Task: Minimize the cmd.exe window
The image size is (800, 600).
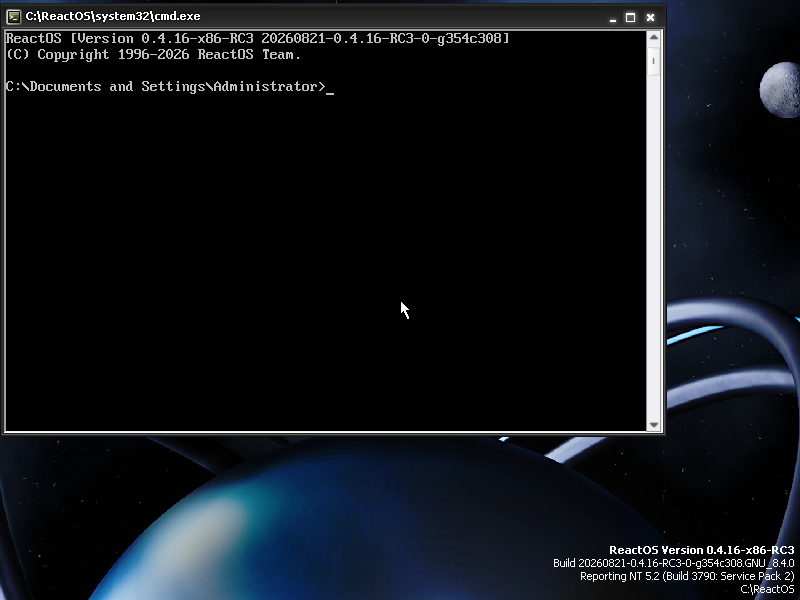Action: [613, 18]
